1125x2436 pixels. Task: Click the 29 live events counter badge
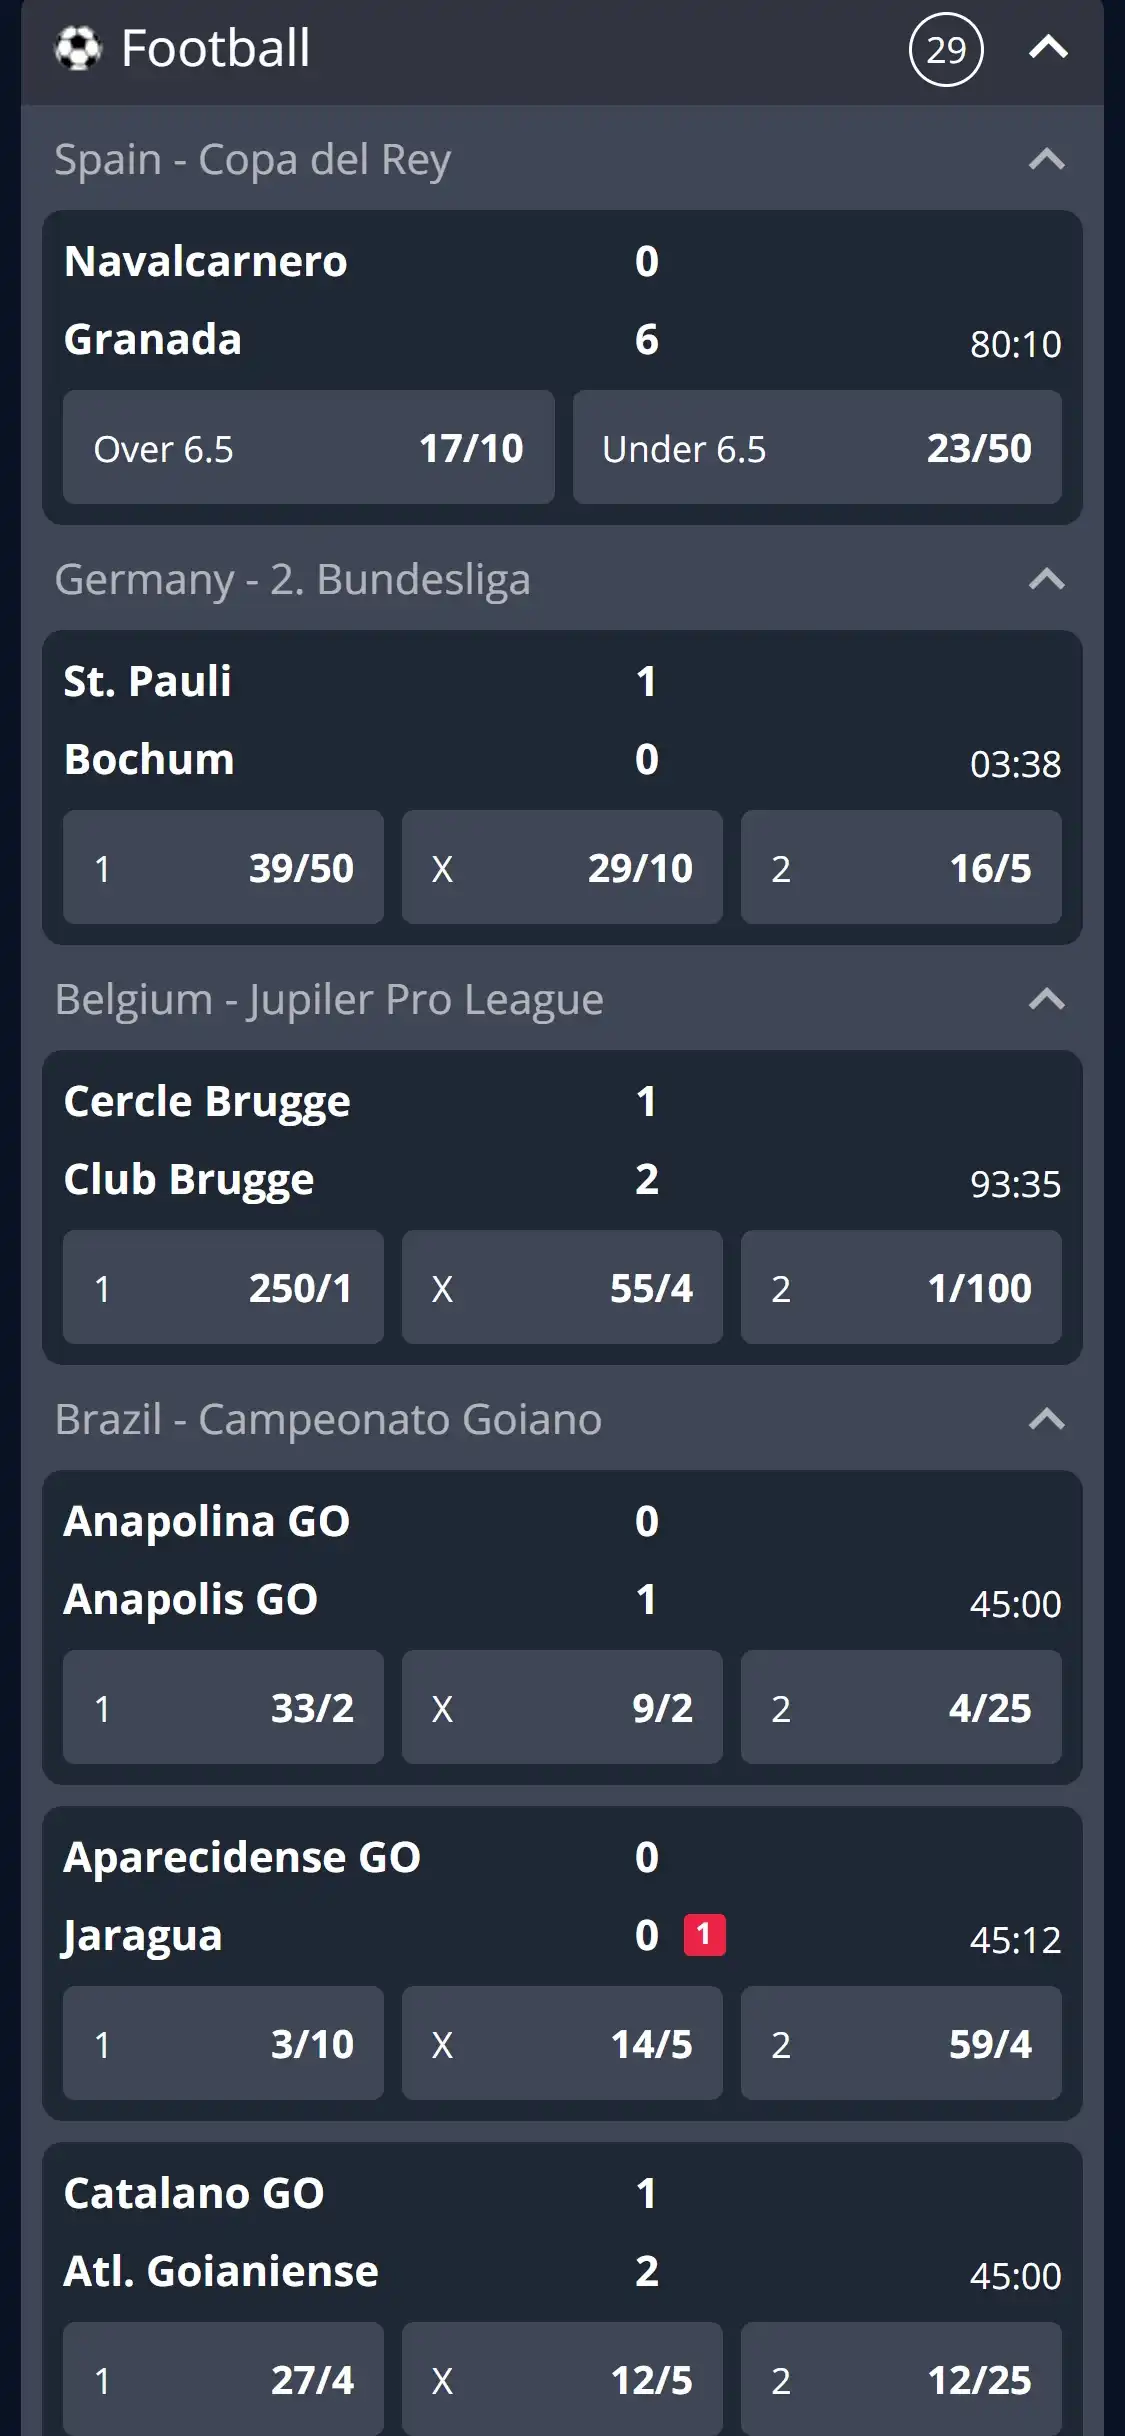click(945, 49)
